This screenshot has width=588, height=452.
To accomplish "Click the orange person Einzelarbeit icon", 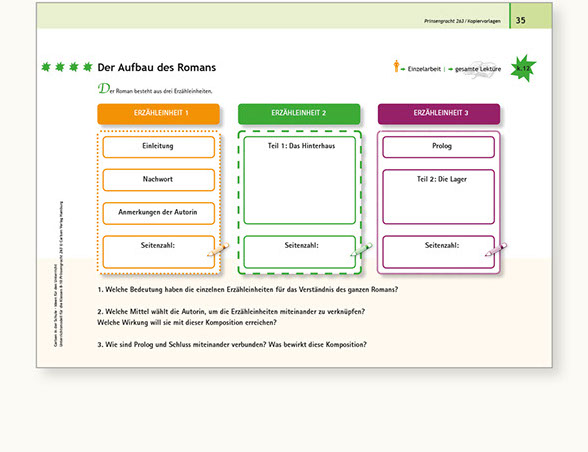I will 396,66.
